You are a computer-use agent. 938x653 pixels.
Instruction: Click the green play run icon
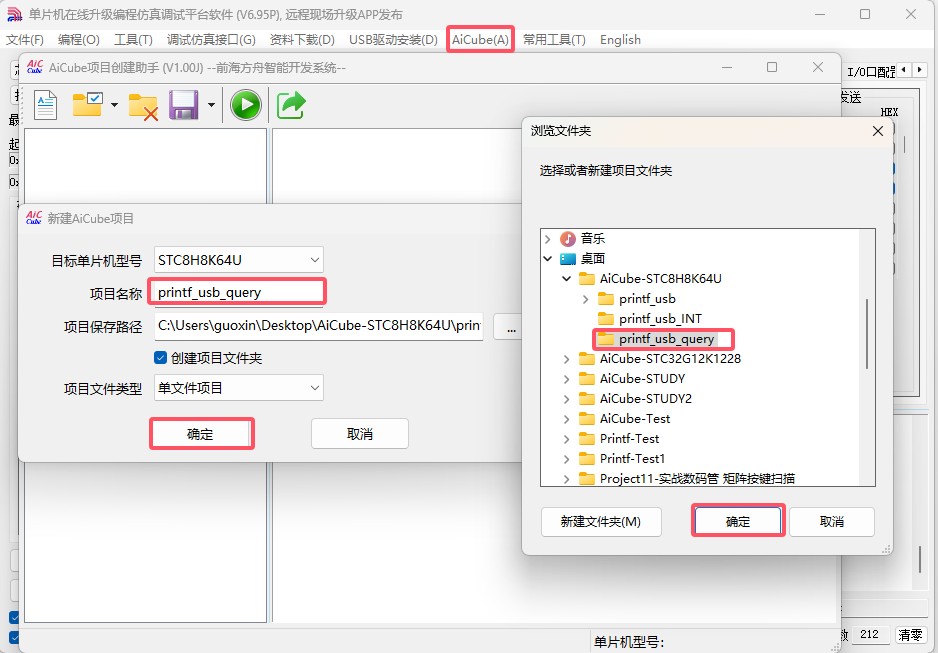point(246,105)
